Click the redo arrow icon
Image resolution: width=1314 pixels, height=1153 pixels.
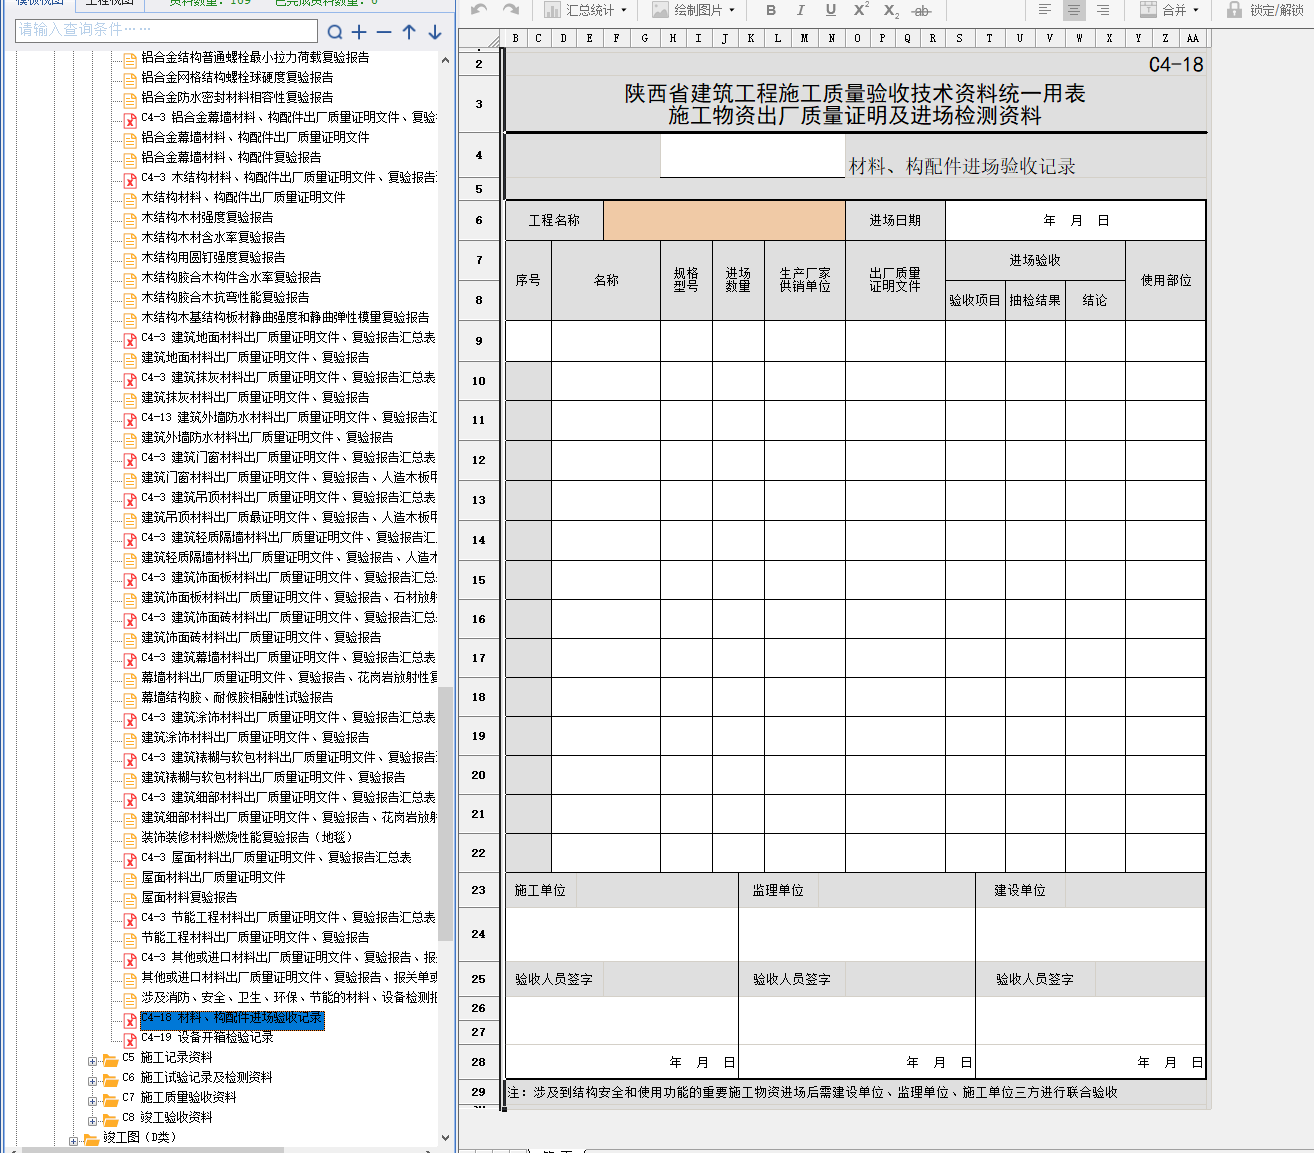(511, 10)
